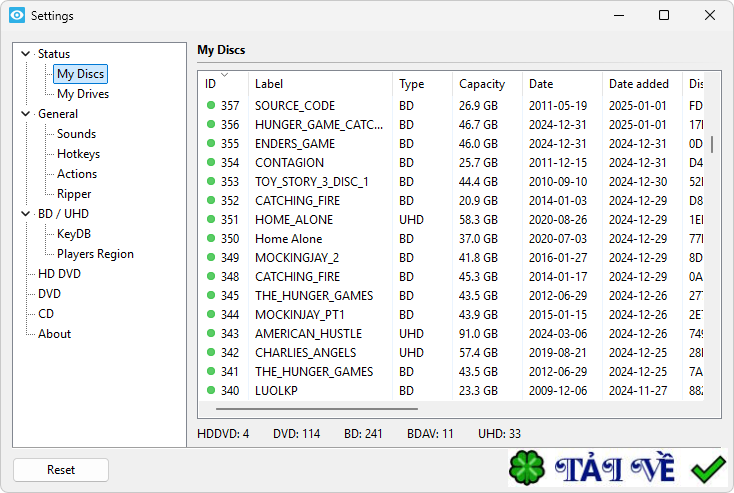The image size is (734, 493).
Task: Select CHARLIES_ANGELS disc label
Action: click(305, 353)
